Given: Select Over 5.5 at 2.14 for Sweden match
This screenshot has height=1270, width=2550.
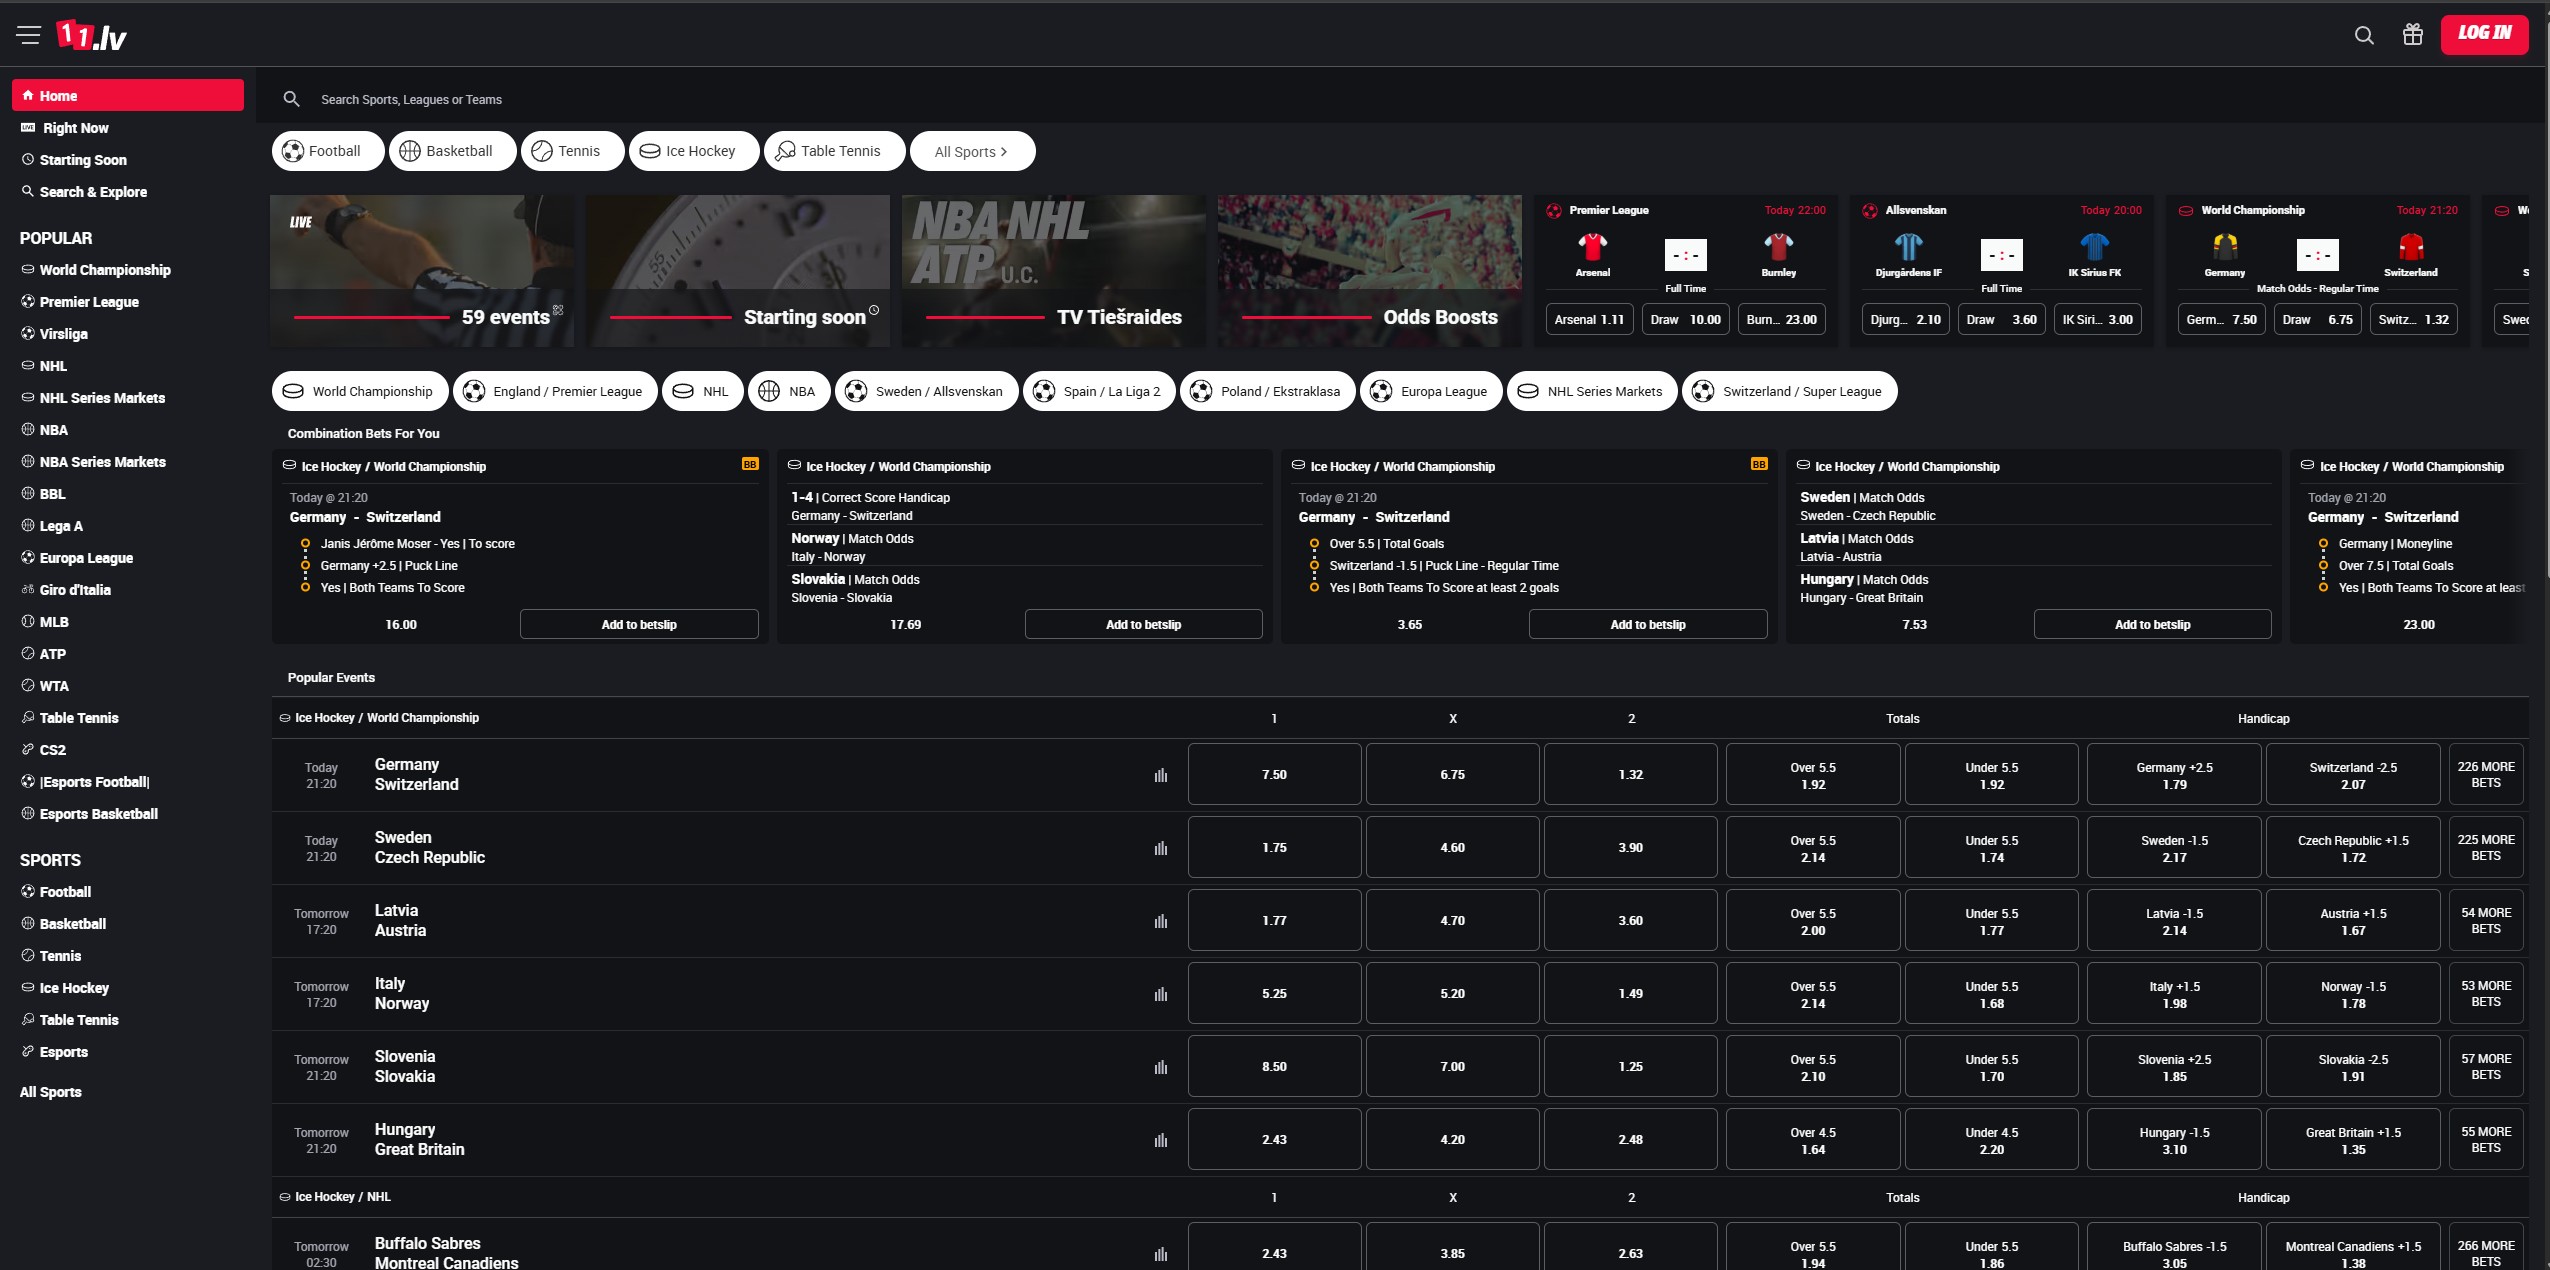Looking at the screenshot, I should point(1812,848).
